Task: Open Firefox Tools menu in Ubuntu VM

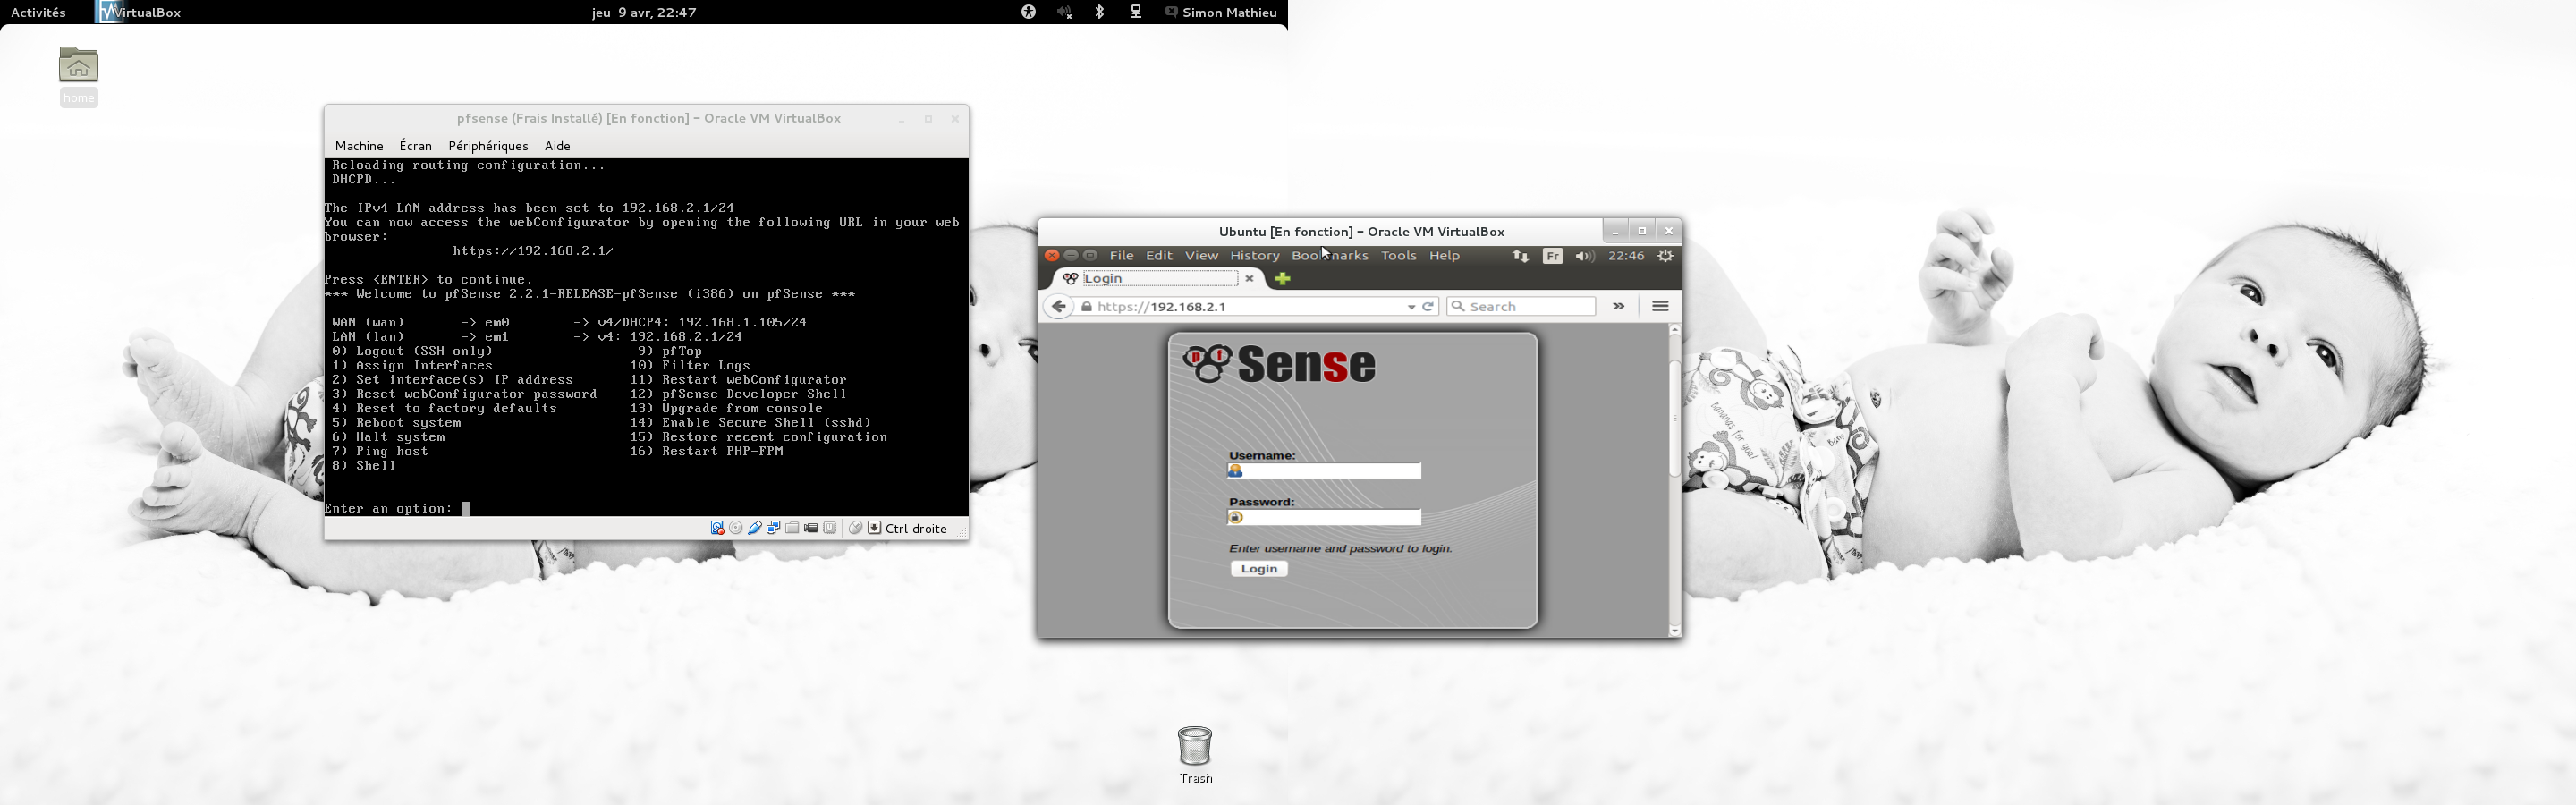Action: point(1398,256)
